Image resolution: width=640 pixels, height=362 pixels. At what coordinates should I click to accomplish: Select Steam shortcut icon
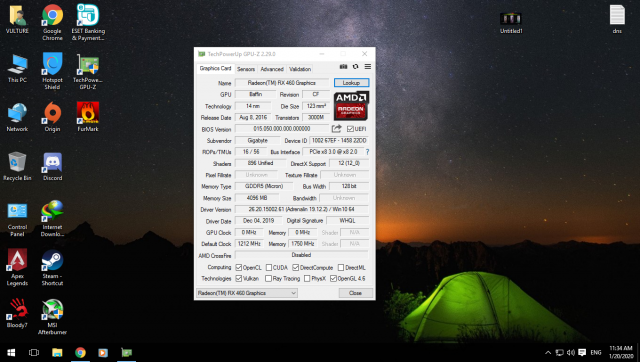(52, 267)
